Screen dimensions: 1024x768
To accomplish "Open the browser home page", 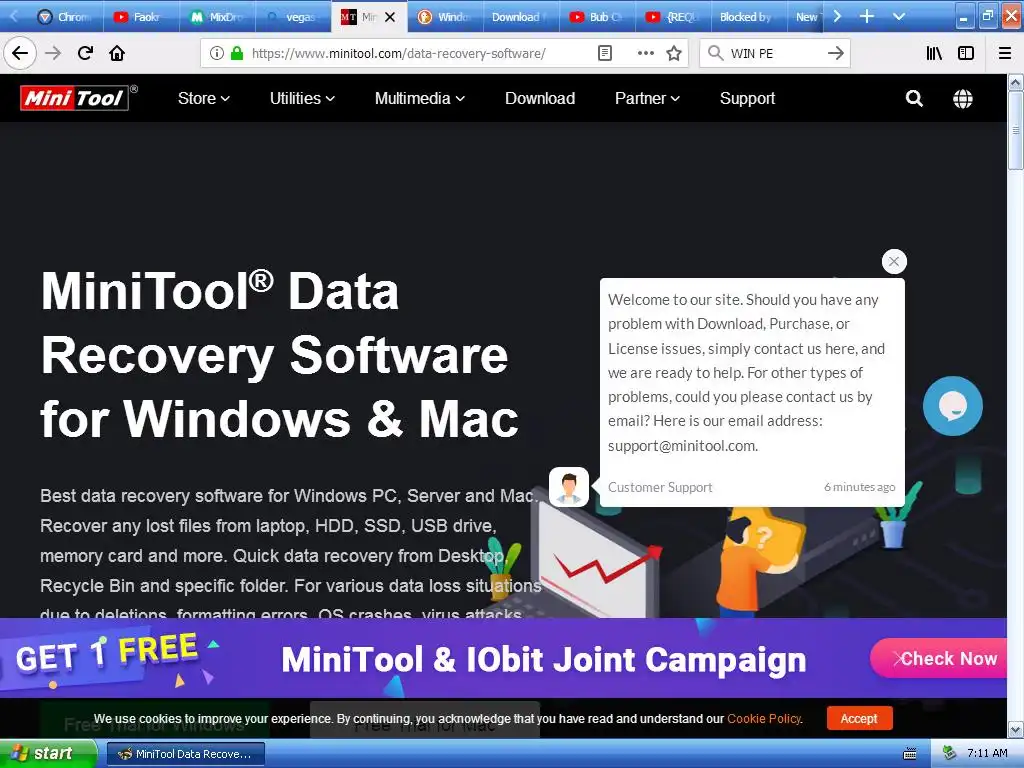I will (117, 53).
